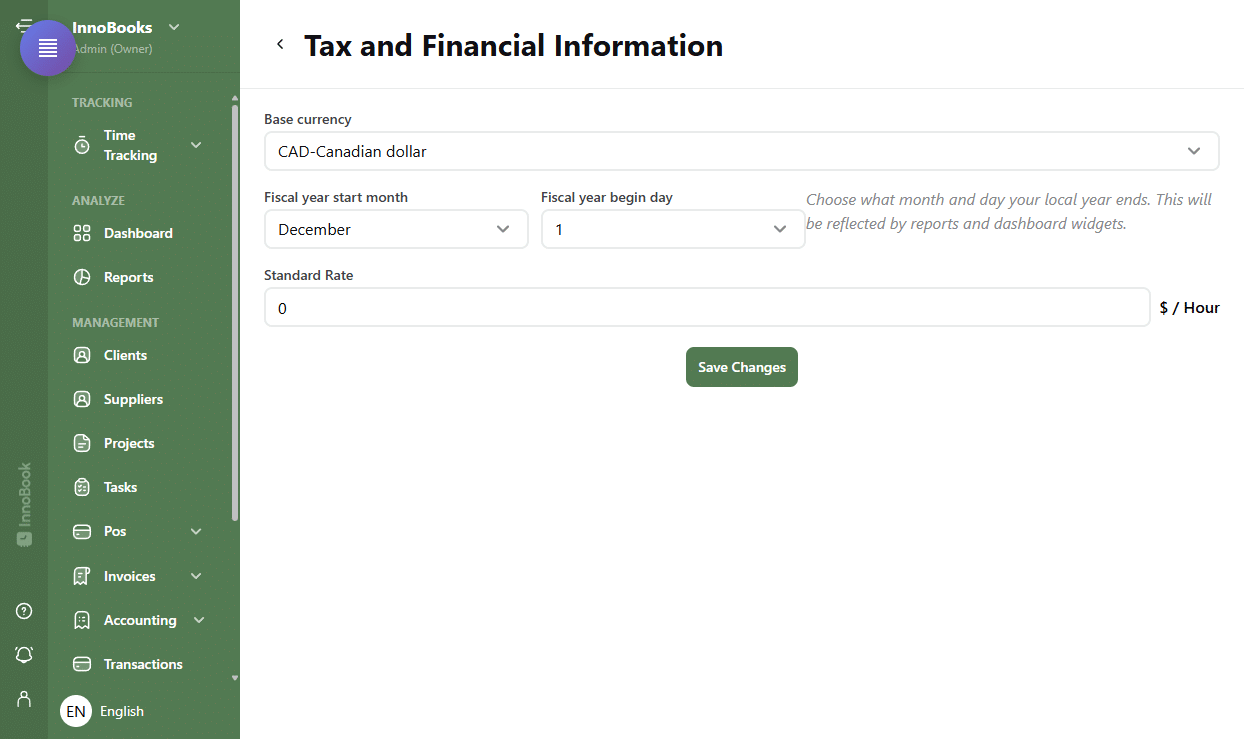Open notifications bell icon
The height and width of the screenshot is (739, 1244).
click(x=24, y=654)
